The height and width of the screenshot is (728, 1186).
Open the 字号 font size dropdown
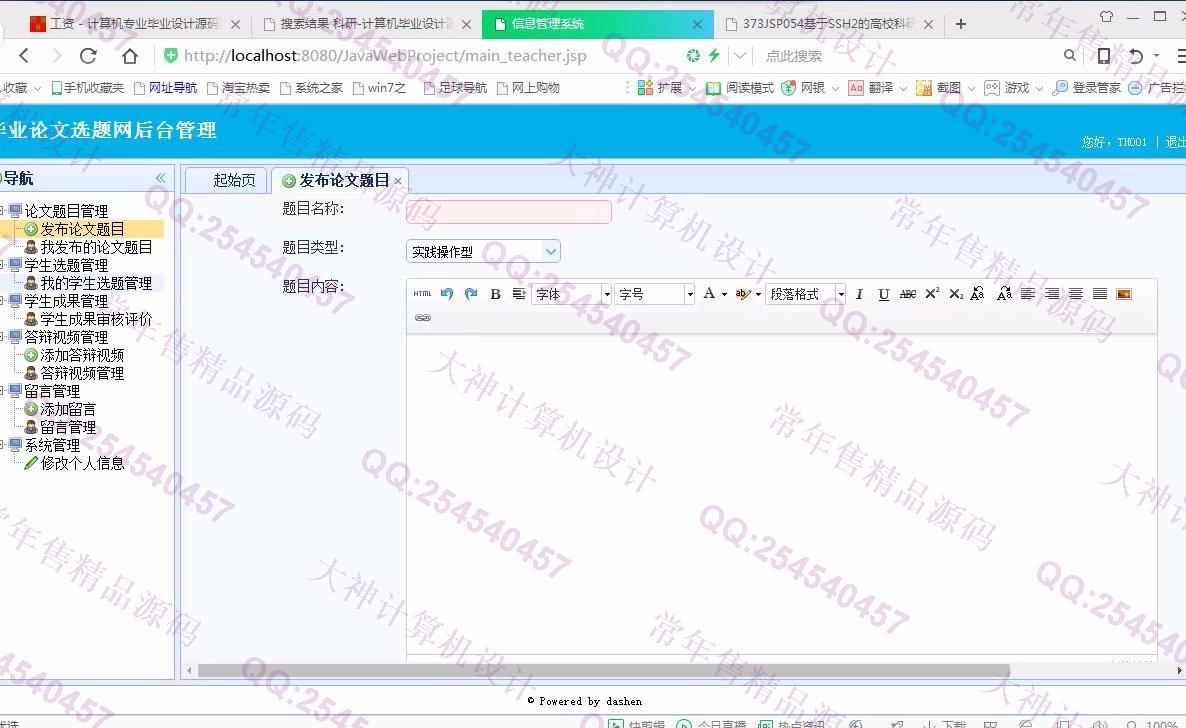pos(689,294)
